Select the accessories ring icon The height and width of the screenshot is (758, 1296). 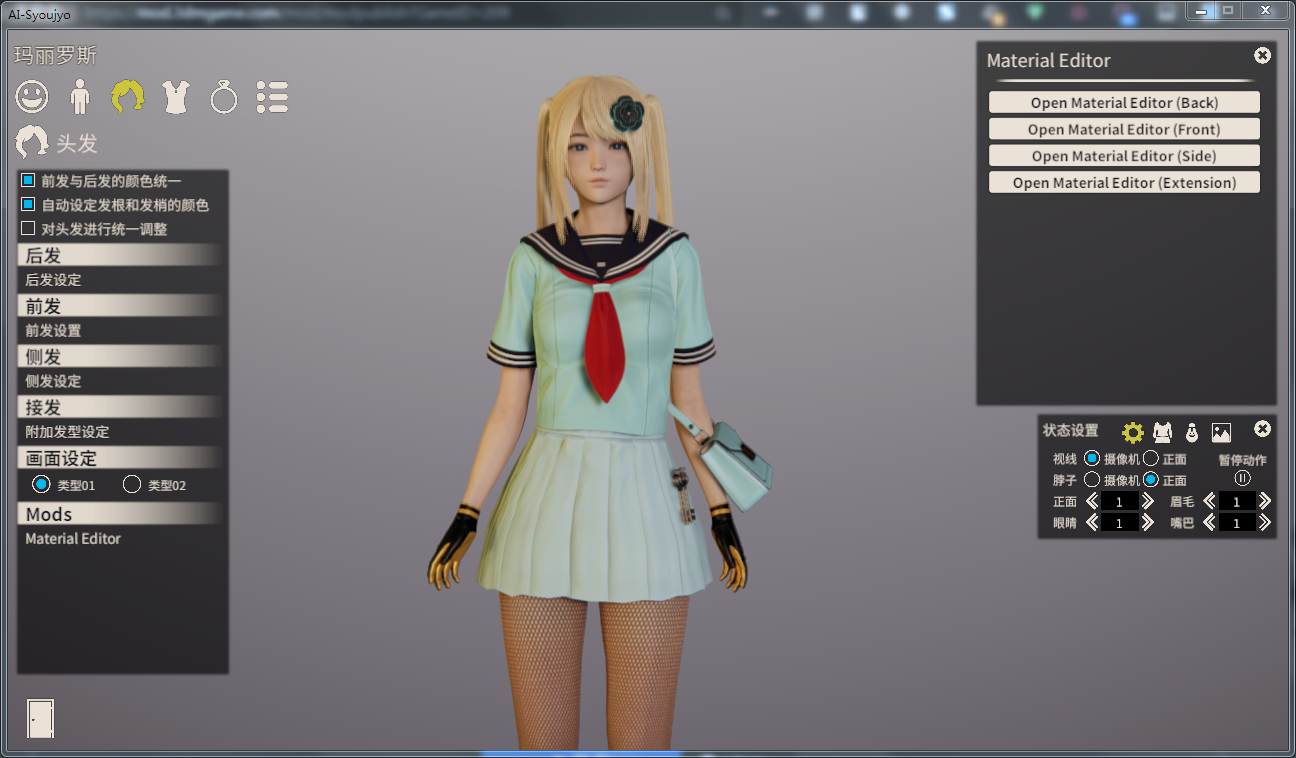[224, 97]
